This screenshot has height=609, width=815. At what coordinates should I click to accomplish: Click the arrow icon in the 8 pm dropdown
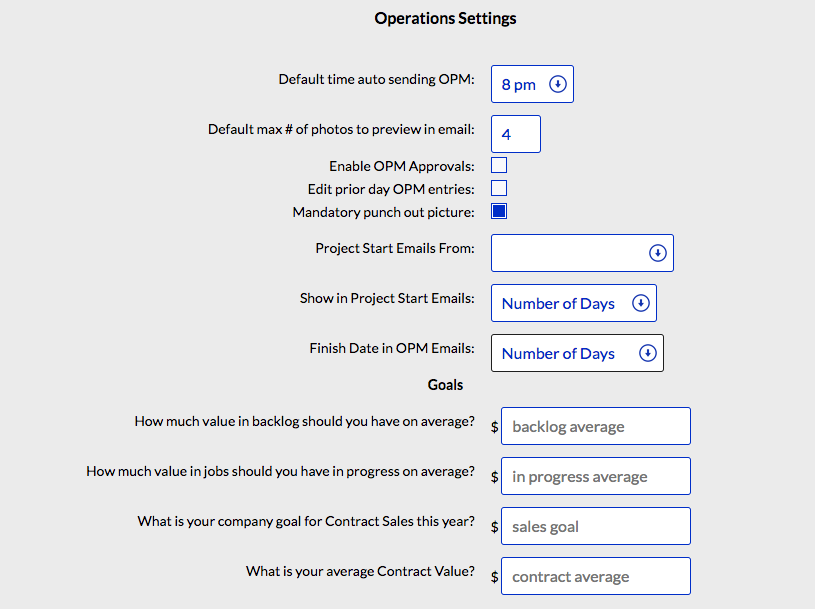(558, 84)
